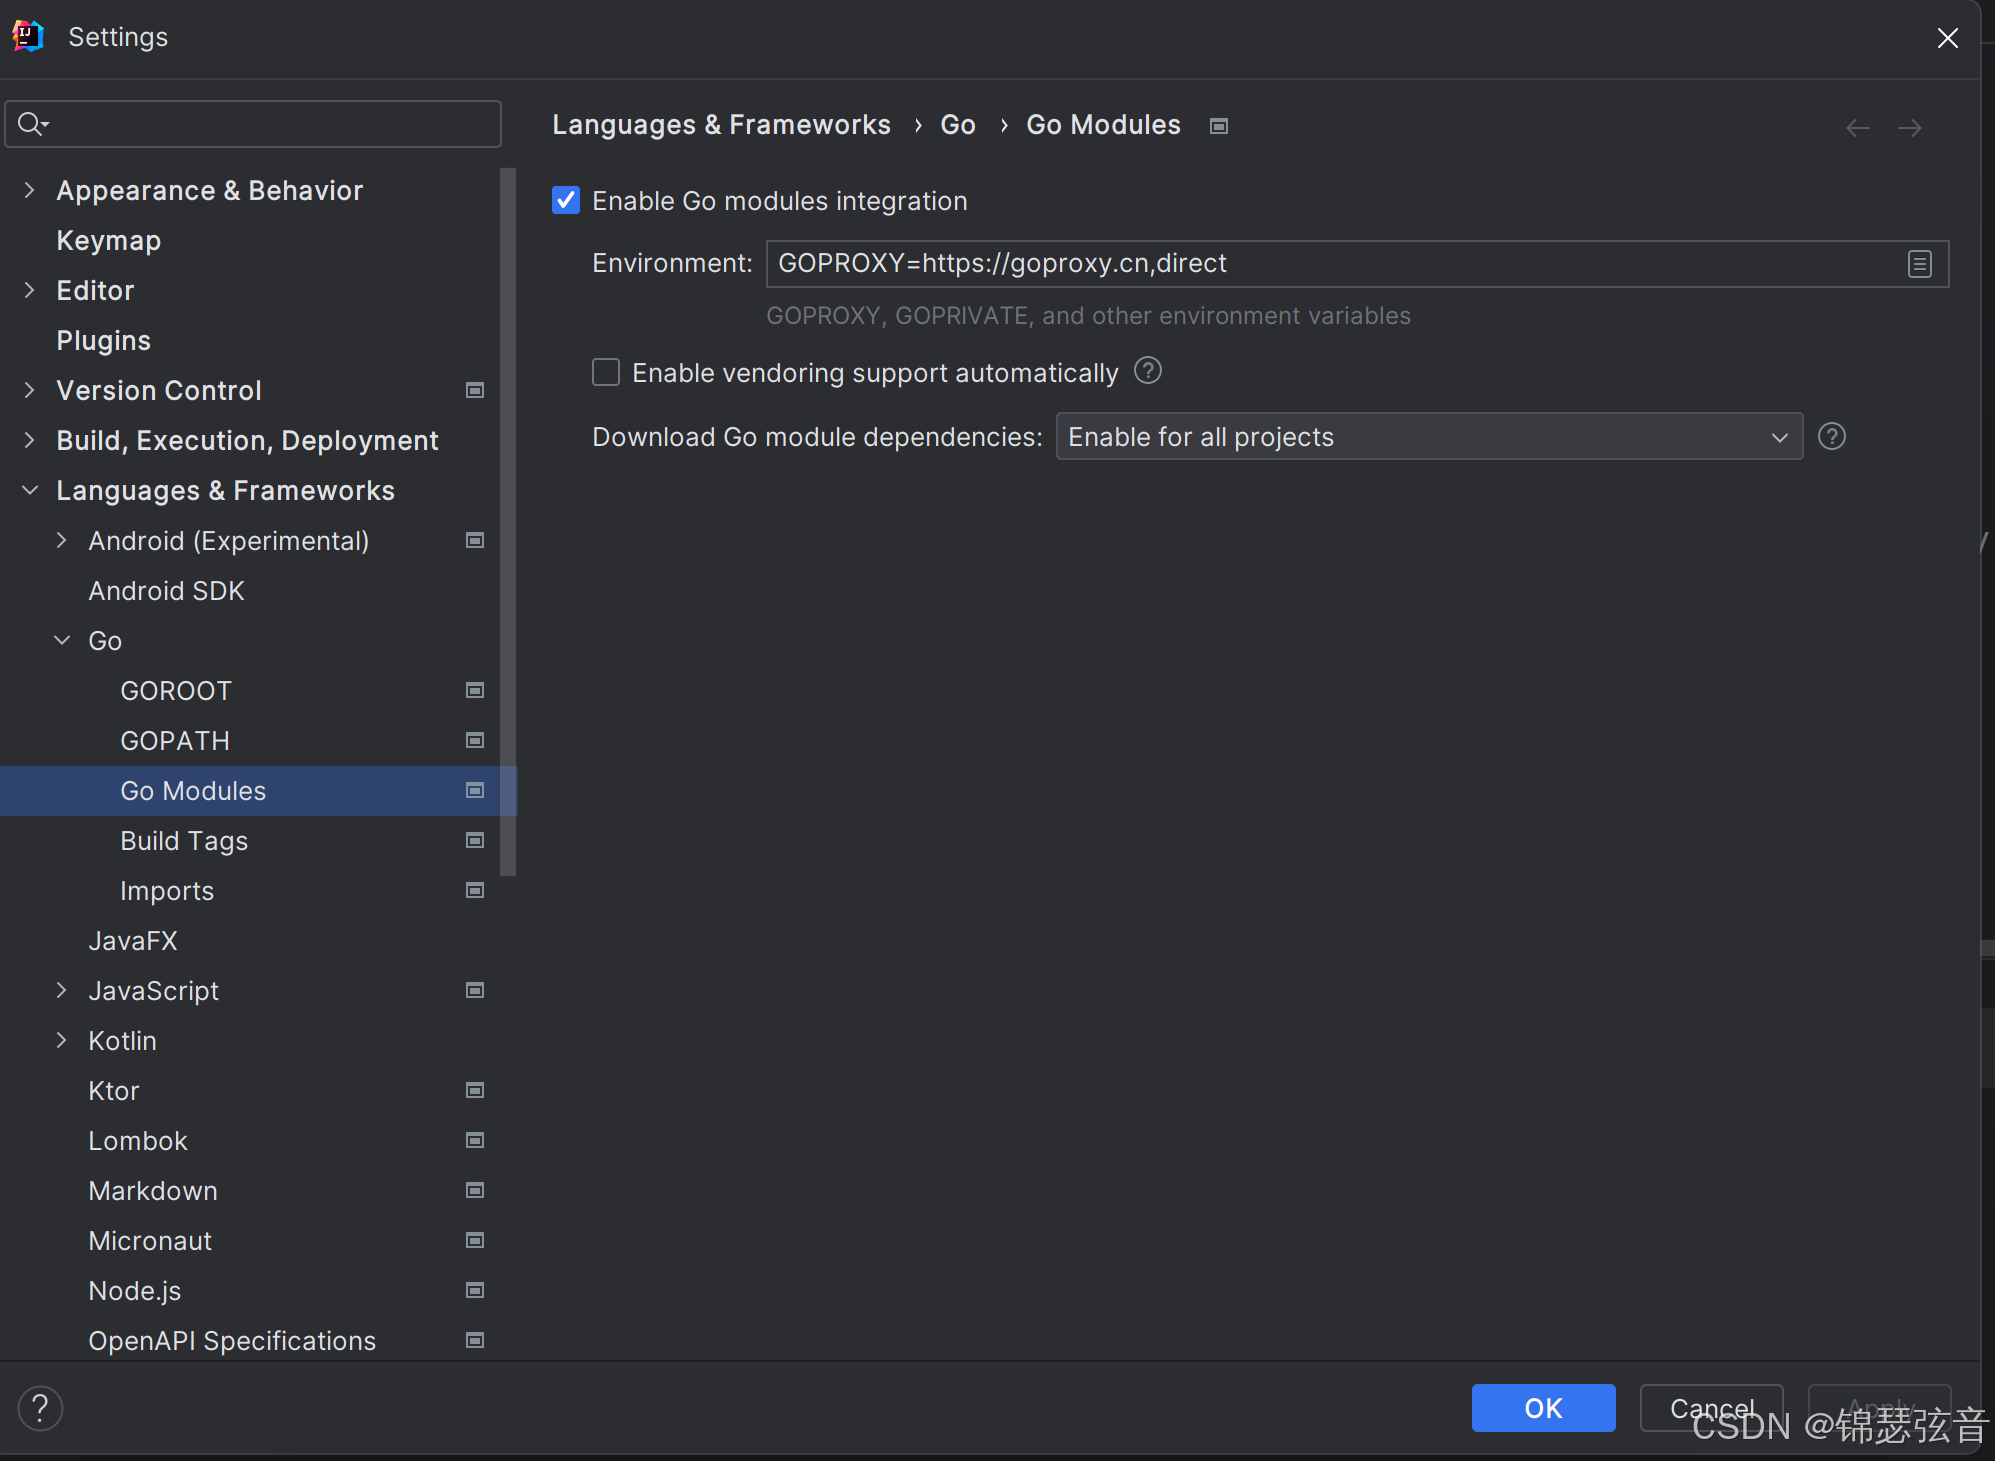Enable vendoring support automatically checkbox
The width and height of the screenshot is (1995, 1461).
coord(606,373)
